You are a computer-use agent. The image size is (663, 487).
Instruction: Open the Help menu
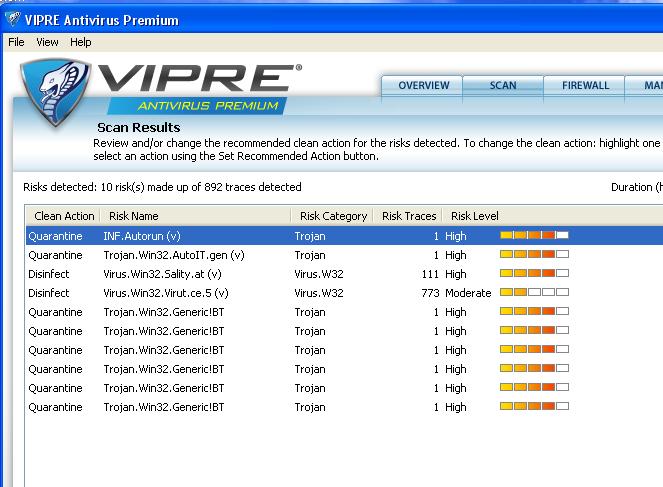[80, 42]
